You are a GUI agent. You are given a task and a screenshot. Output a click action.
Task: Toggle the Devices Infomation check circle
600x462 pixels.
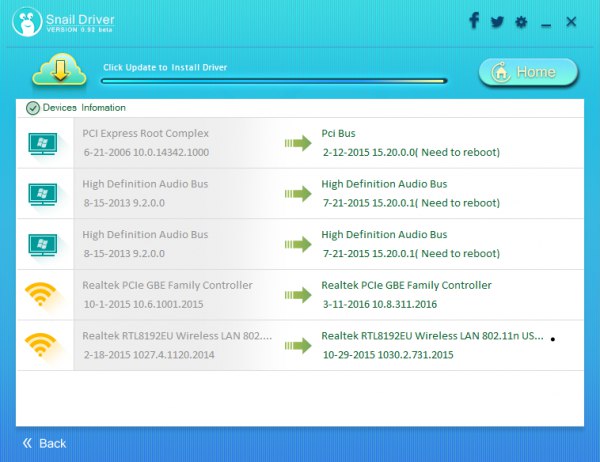click(33, 108)
